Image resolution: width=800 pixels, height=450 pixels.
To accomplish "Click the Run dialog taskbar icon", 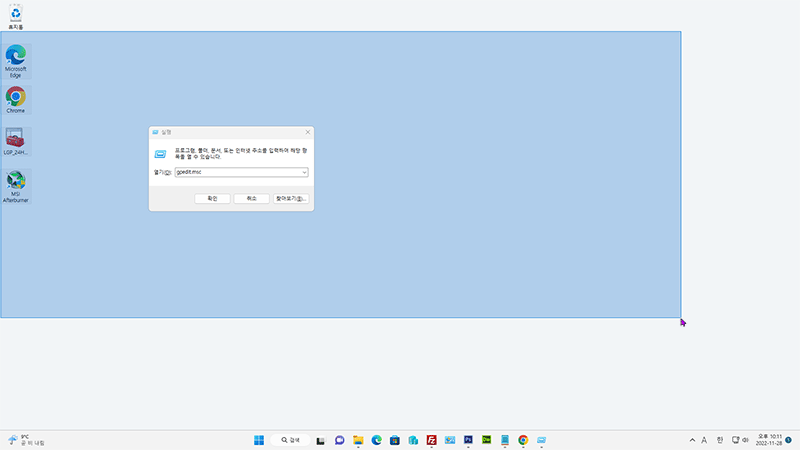I will click(x=541, y=440).
